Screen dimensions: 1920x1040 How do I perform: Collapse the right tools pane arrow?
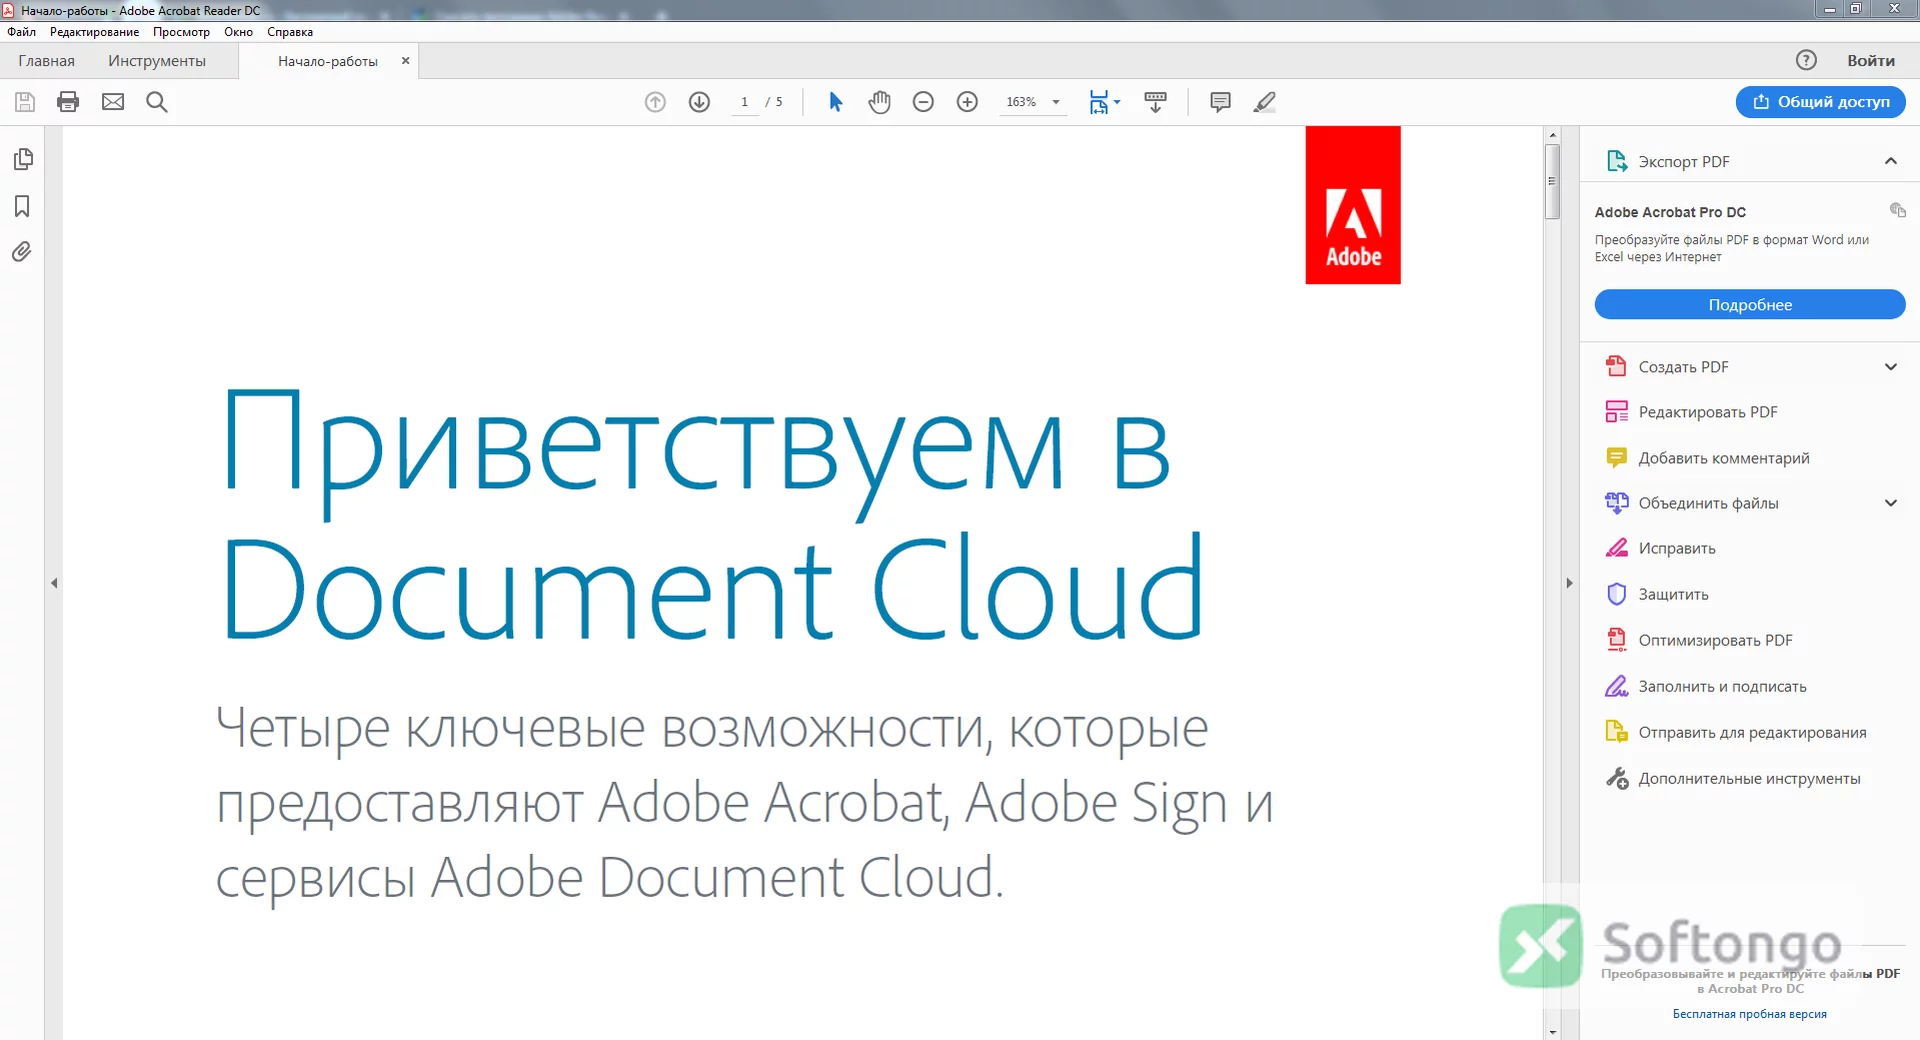pos(1569,583)
